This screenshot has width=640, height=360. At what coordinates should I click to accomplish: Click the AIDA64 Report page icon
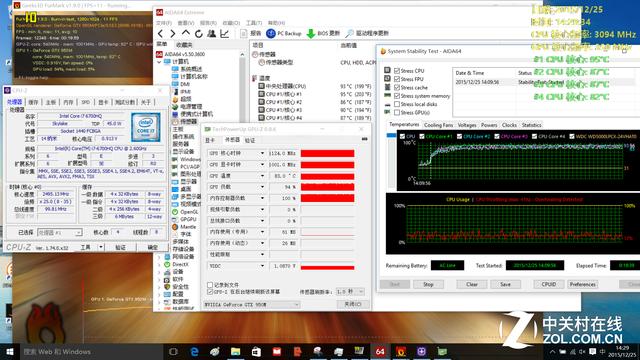(x=244, y=33)
